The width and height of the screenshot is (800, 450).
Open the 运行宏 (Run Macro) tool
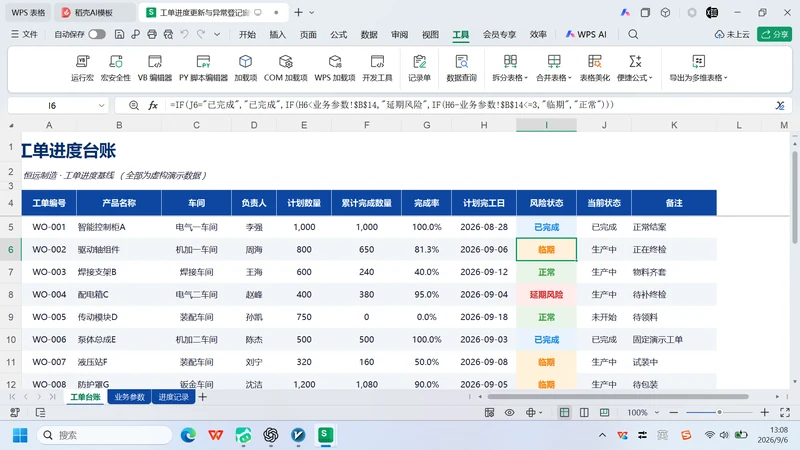[82, 68]
